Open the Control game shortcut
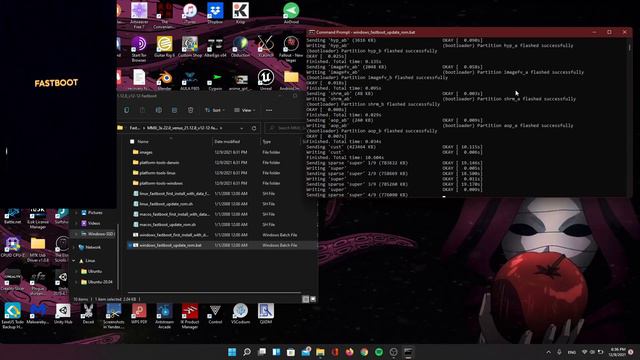Screen dimensions: 640x360 coord(215,313)
